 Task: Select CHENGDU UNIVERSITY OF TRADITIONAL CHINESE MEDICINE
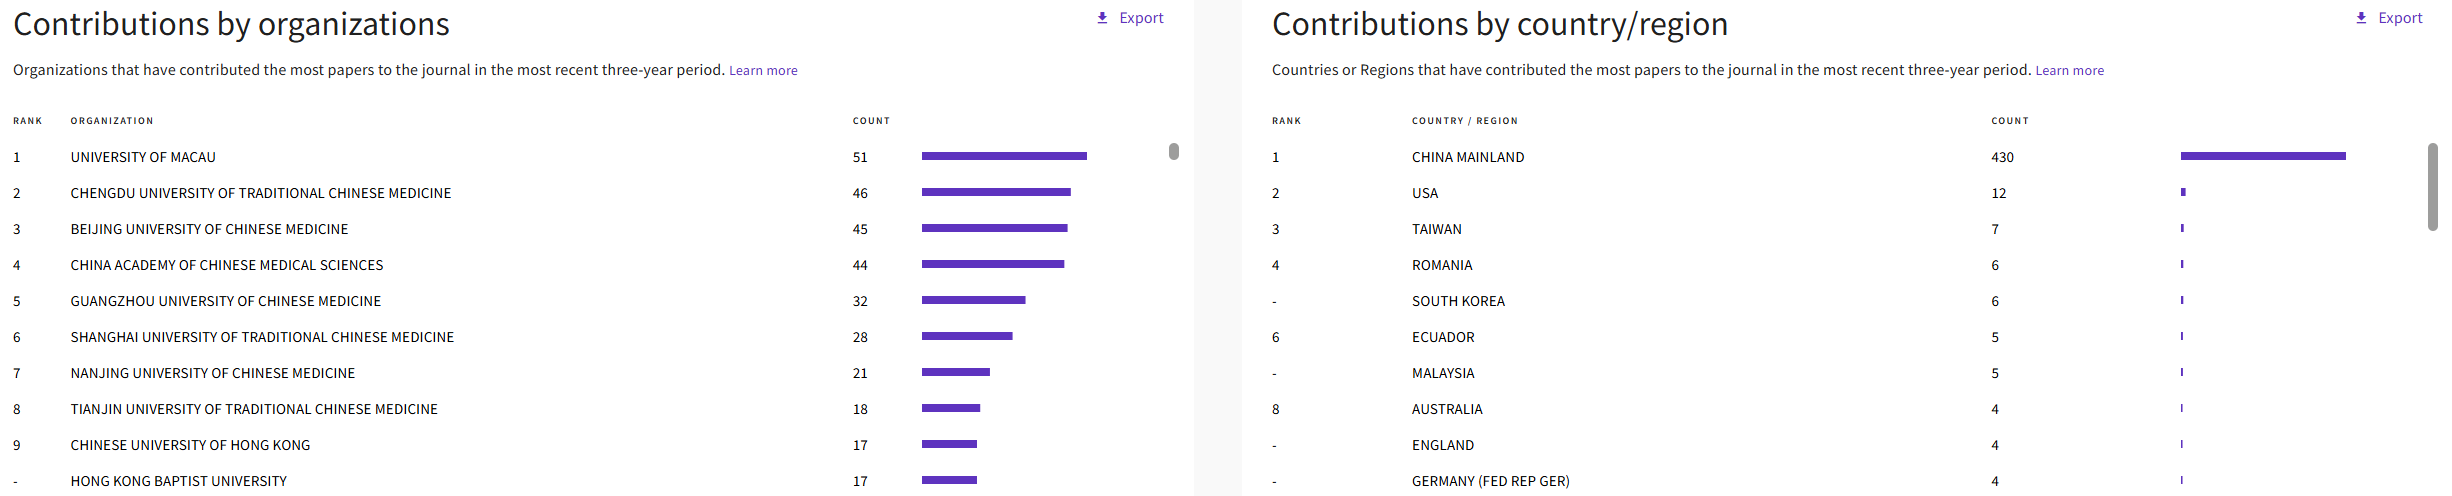pyautogui.click(x=261, y=193)
